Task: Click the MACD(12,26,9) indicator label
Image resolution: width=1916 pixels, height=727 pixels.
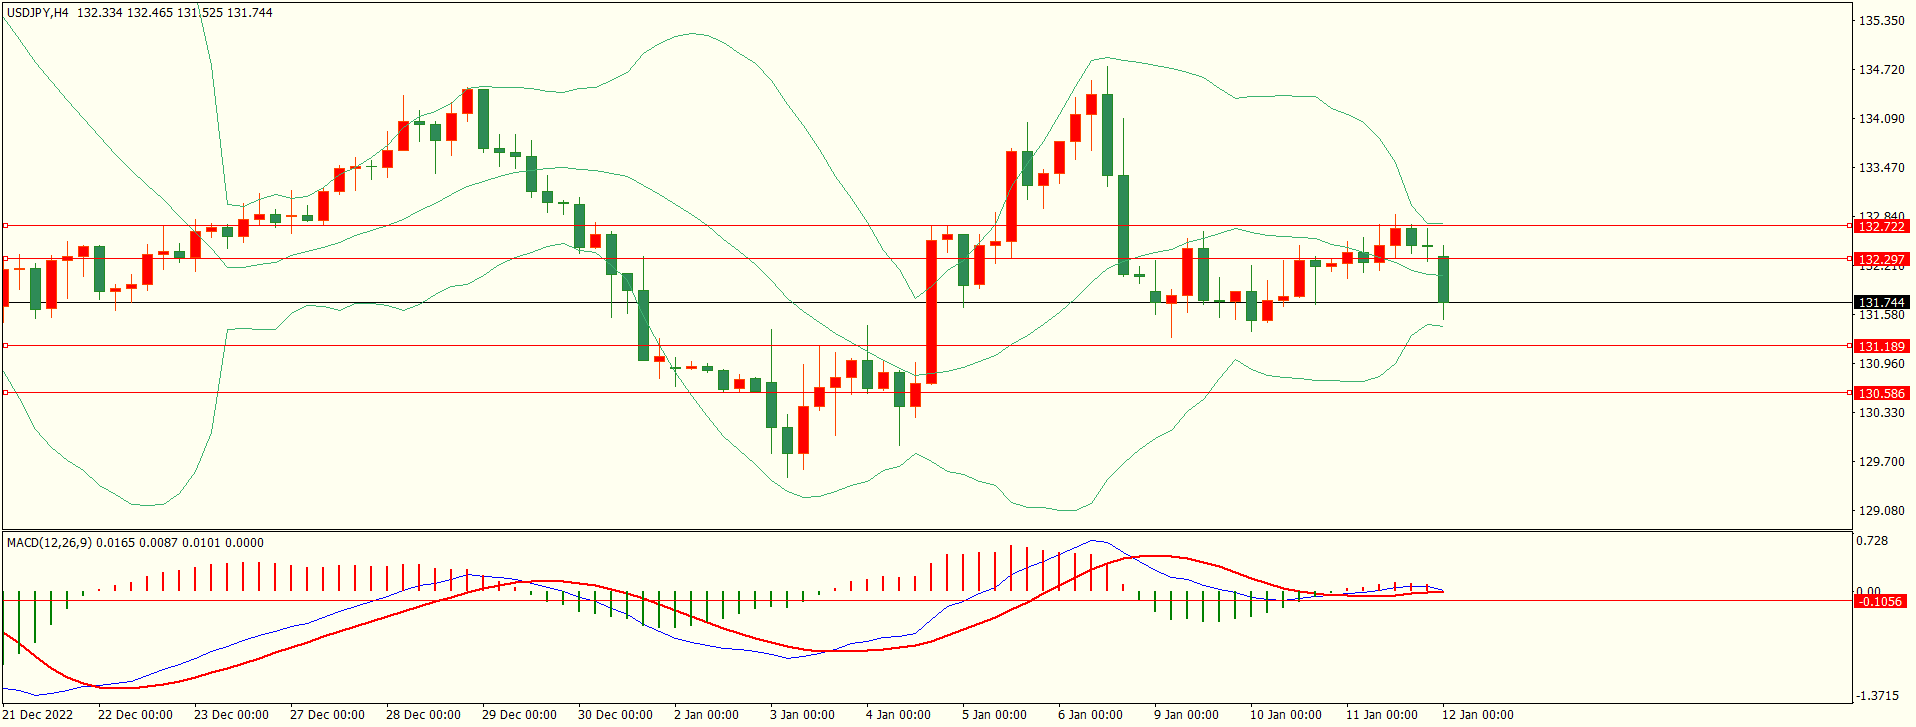Action: [49, 543]
